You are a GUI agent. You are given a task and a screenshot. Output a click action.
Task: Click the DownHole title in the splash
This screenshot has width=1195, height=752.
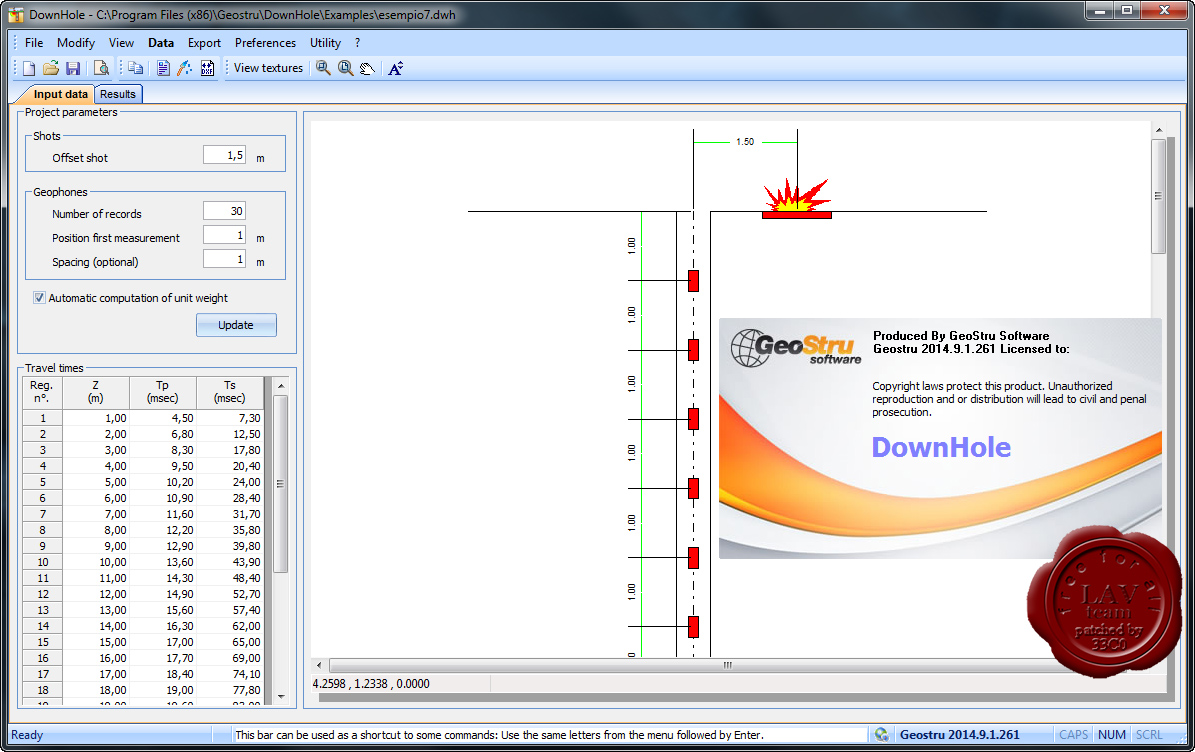(x=941, y=447)
